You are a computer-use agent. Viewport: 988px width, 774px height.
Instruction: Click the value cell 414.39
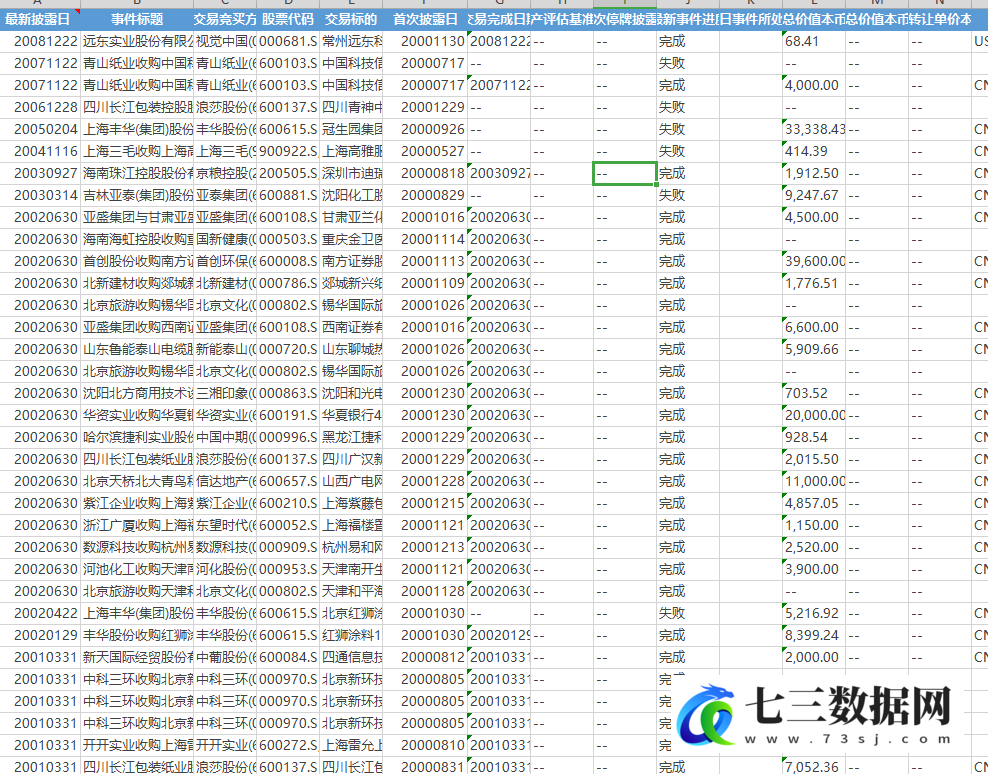pos(814,151)
